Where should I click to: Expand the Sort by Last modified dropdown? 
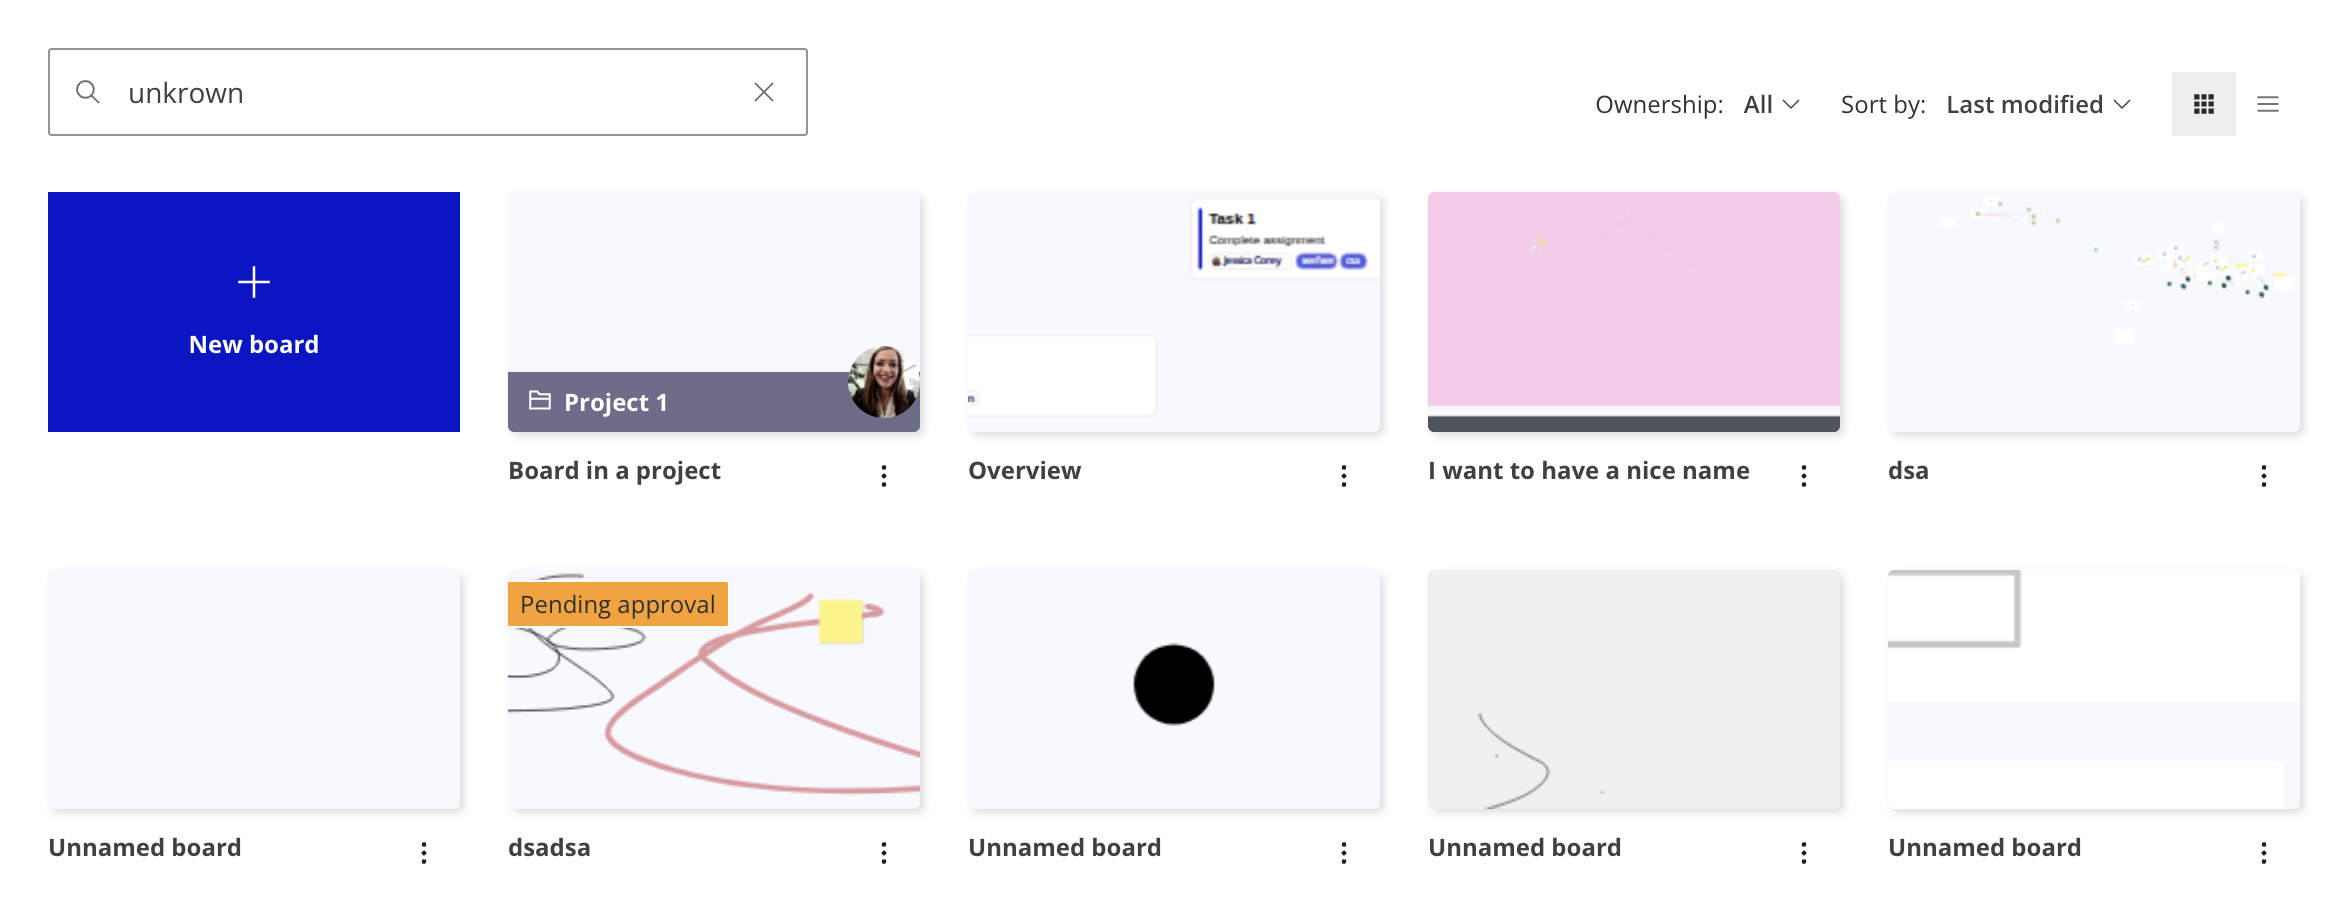2039,104
